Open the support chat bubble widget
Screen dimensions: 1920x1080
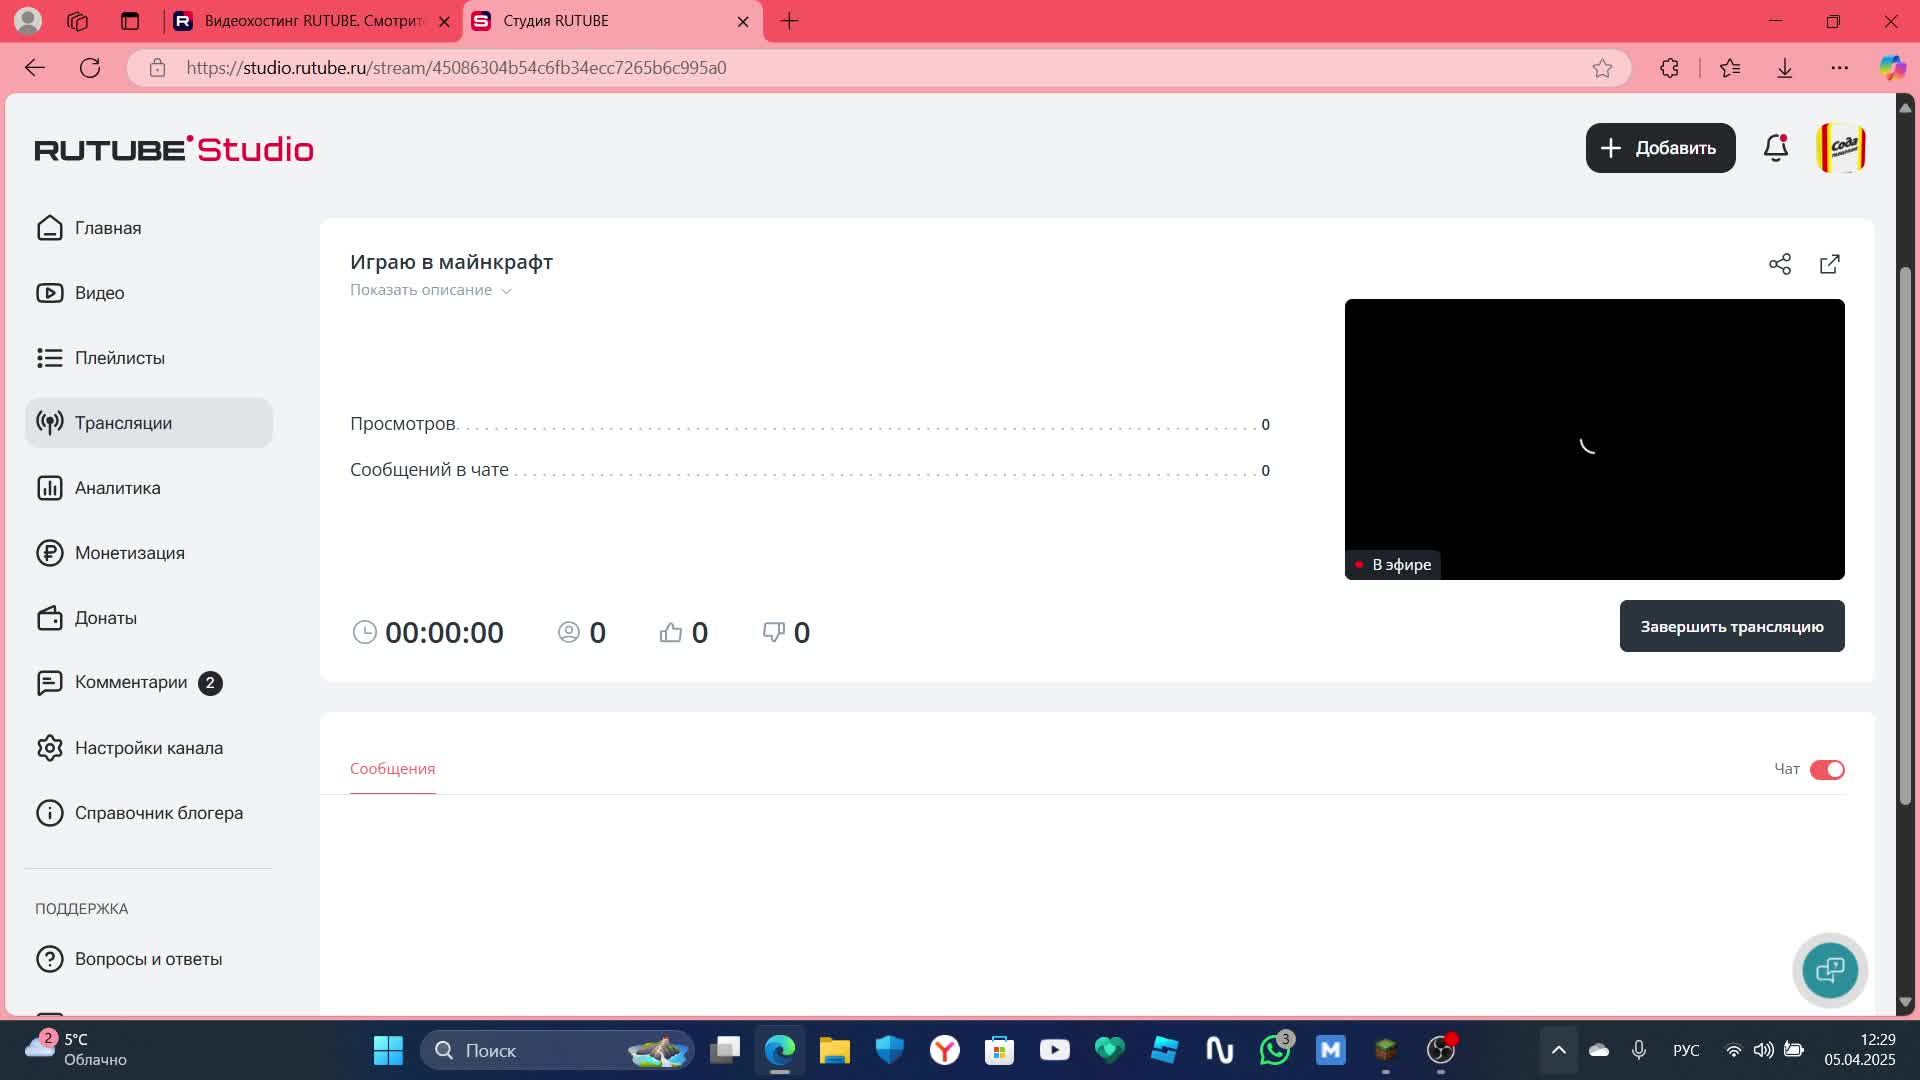point(1829,969)
